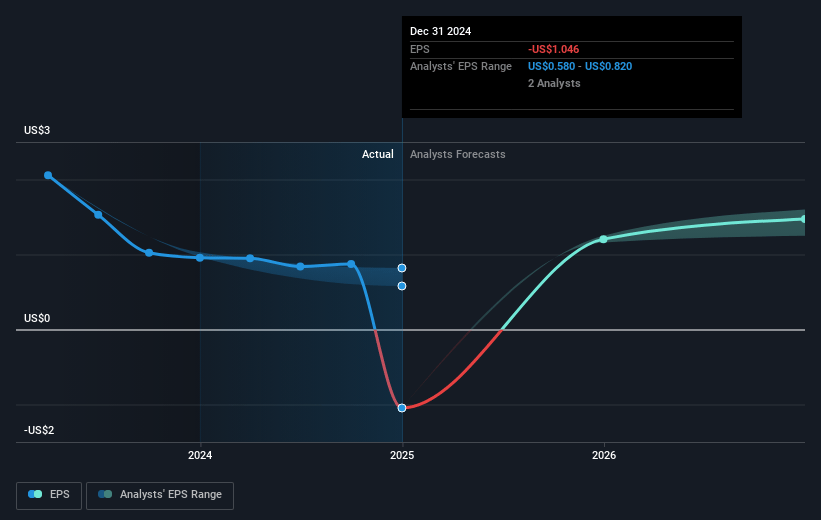The image size is (821, 520).
Task: Click the EPS data point at Dec 31 2024 low
Action: (402, 408)
